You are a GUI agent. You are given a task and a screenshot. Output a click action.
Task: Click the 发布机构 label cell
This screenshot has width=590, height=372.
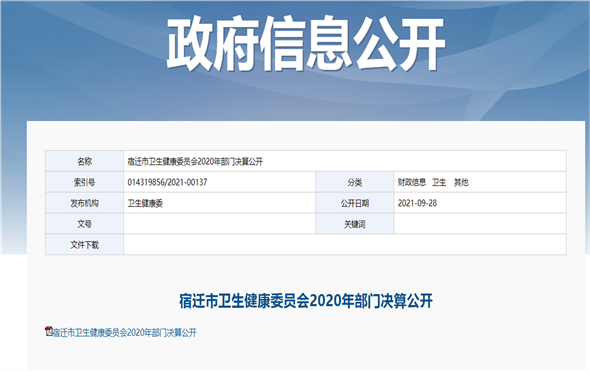click(85, 203)
